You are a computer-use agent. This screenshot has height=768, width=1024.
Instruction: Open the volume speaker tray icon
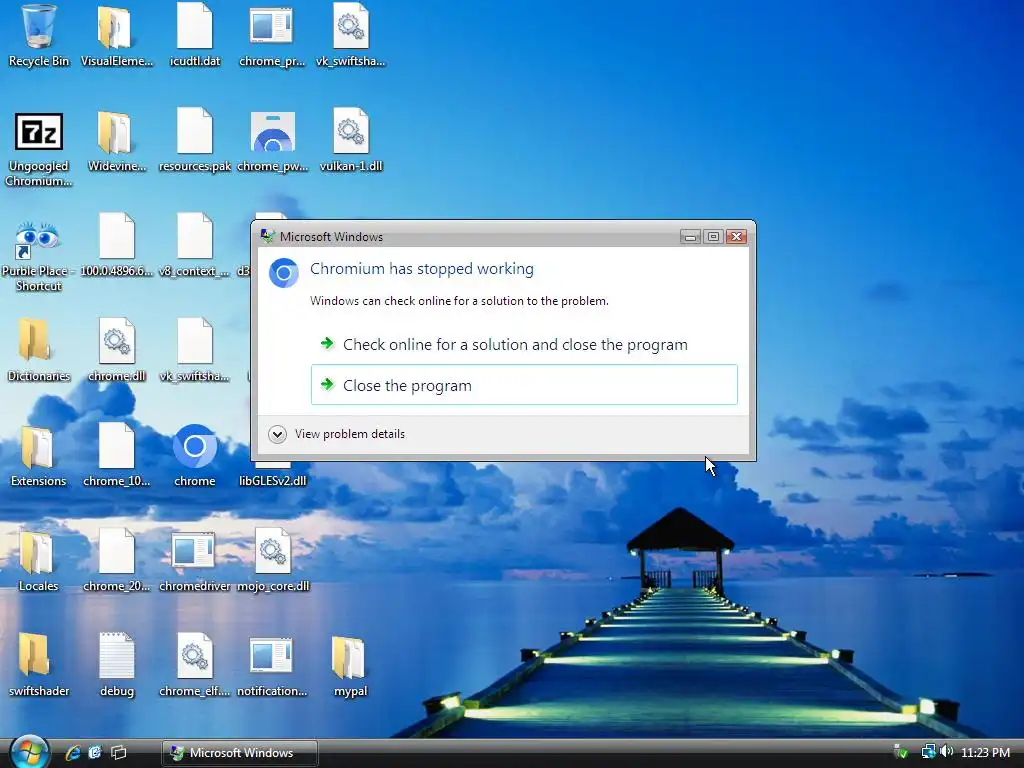click(x=946, y=752)
